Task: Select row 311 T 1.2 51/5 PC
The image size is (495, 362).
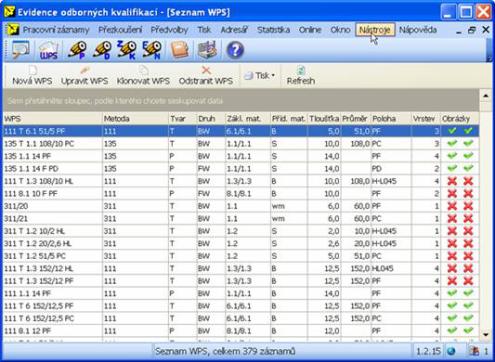Action: click(x=241, y=256)
